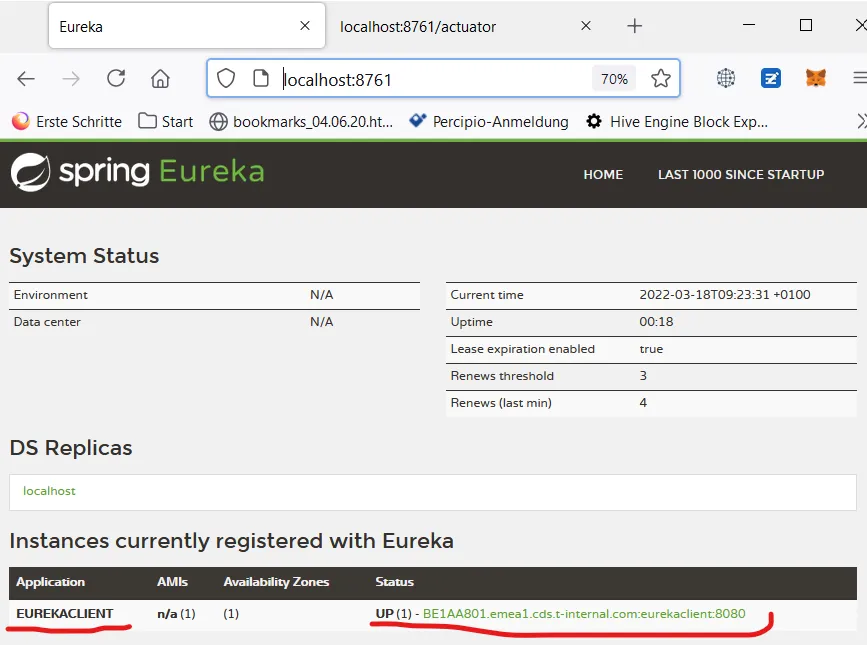
Task: Open a new tab with the plus button
Action: click(x=635, y=25)
